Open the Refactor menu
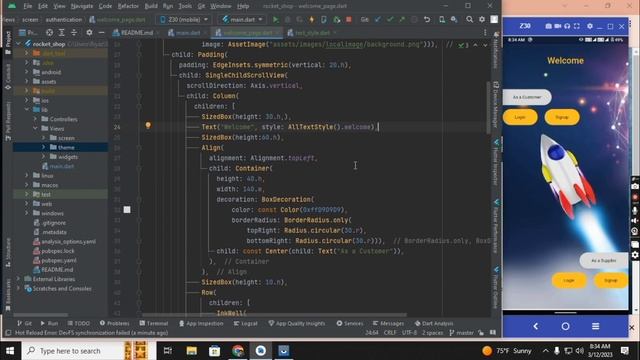Viewport: 640px width, 360px height. point(128,6)
